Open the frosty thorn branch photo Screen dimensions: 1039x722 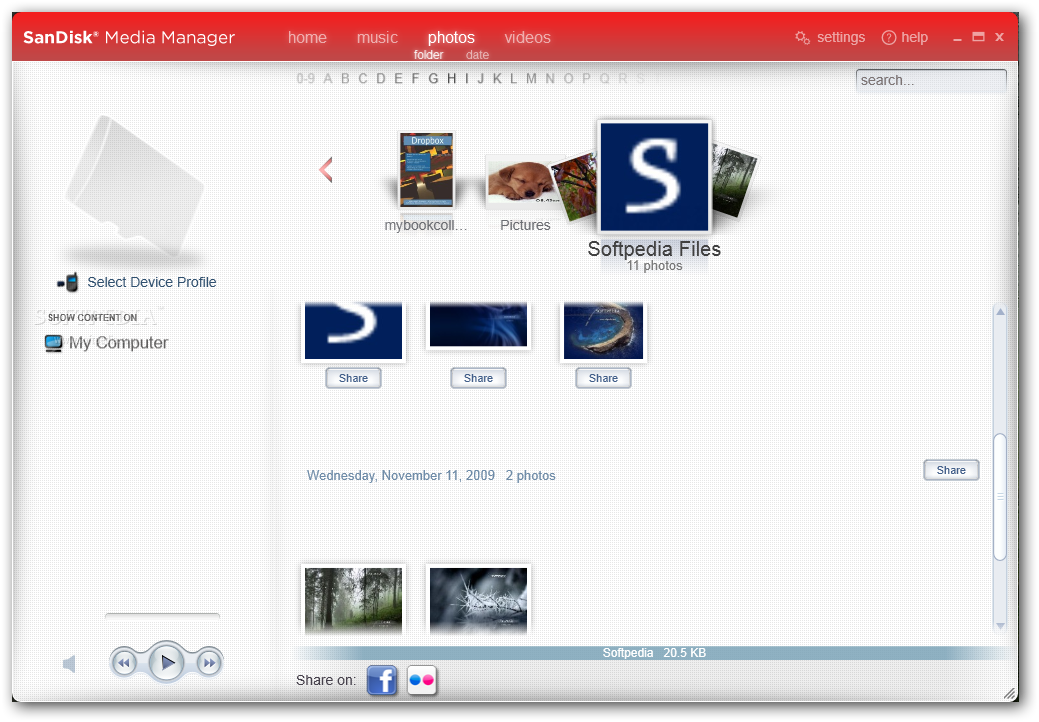[478, 599]
